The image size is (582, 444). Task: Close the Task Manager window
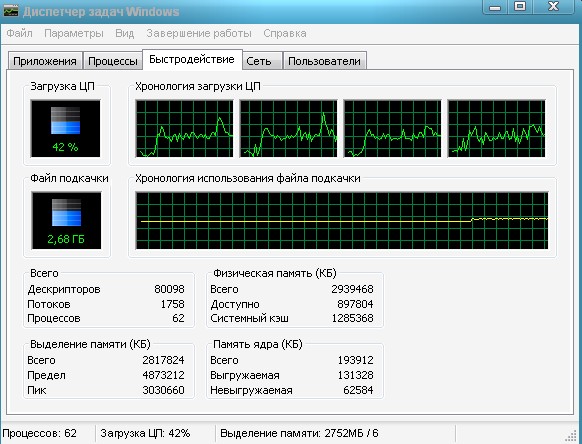[553, 7]
